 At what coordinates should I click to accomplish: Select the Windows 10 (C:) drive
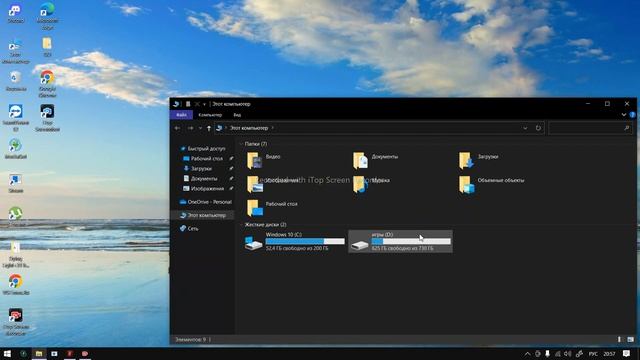(x=294, y=241)
